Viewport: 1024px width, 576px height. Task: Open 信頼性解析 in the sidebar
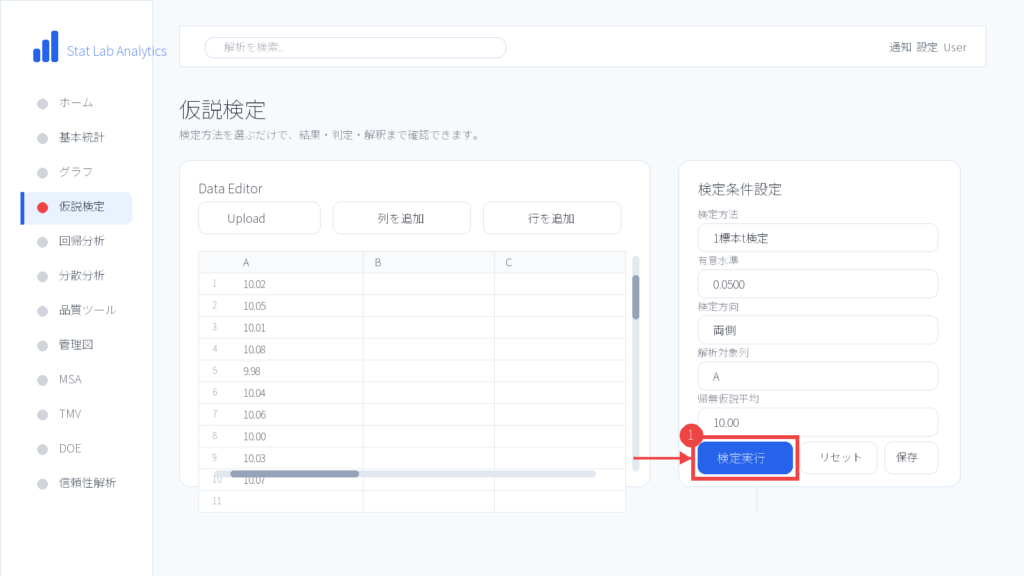[x=76, y=484]
